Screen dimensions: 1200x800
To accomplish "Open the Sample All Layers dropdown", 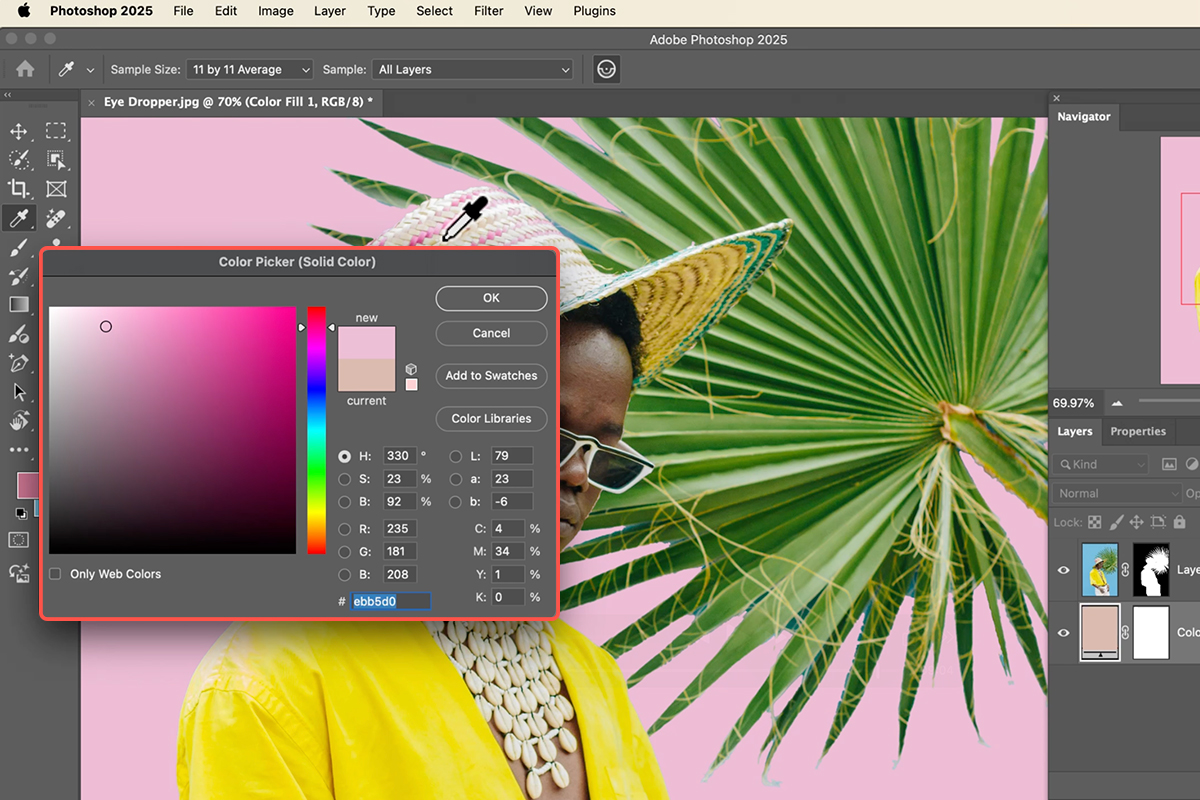I will (472, 70).
